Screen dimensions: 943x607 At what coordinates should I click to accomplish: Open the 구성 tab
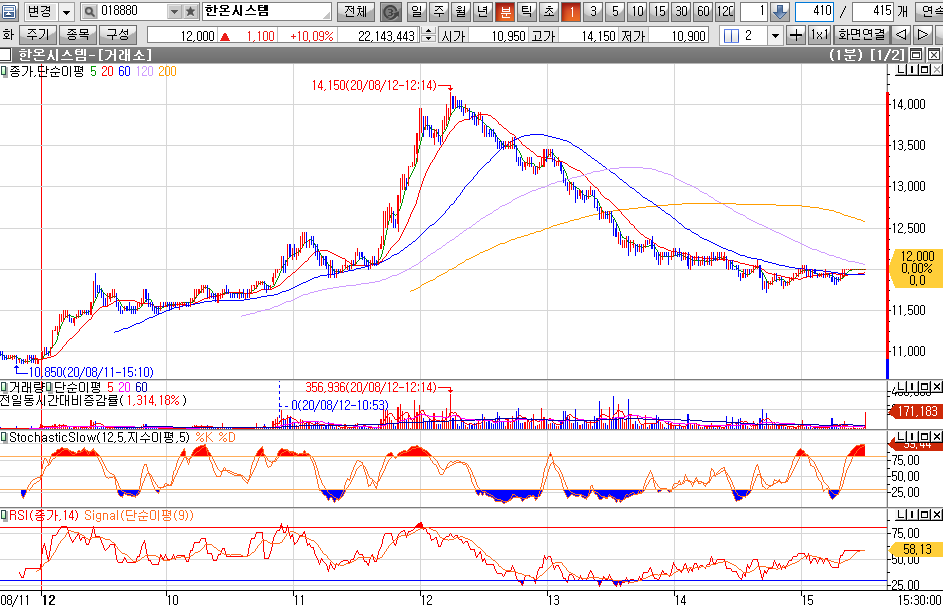pos(118,35)
